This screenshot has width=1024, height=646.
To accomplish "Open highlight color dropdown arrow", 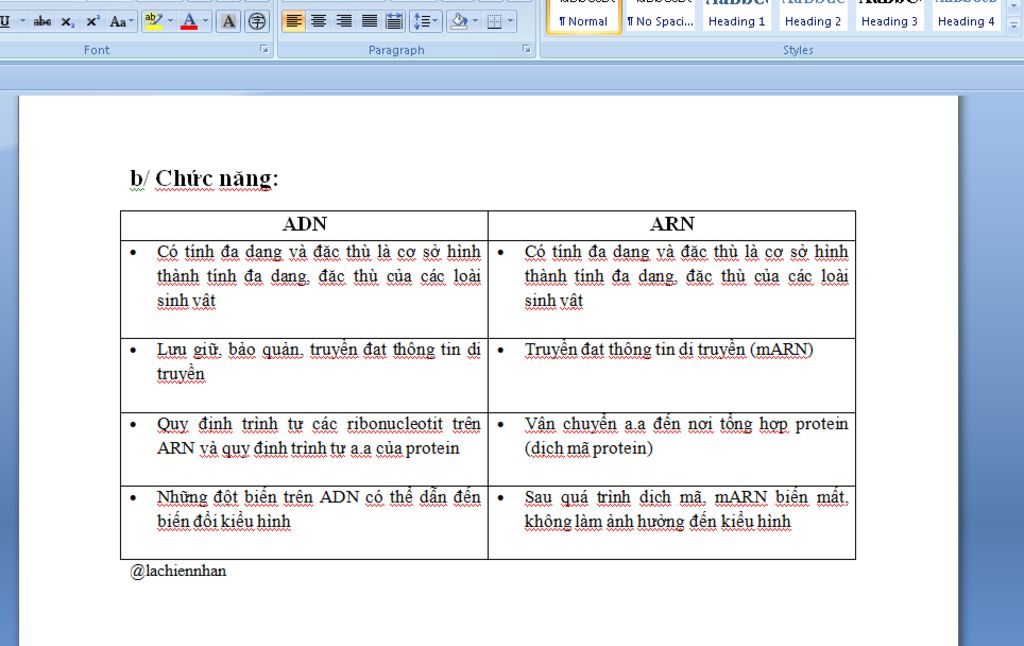I will coord(170,22).
